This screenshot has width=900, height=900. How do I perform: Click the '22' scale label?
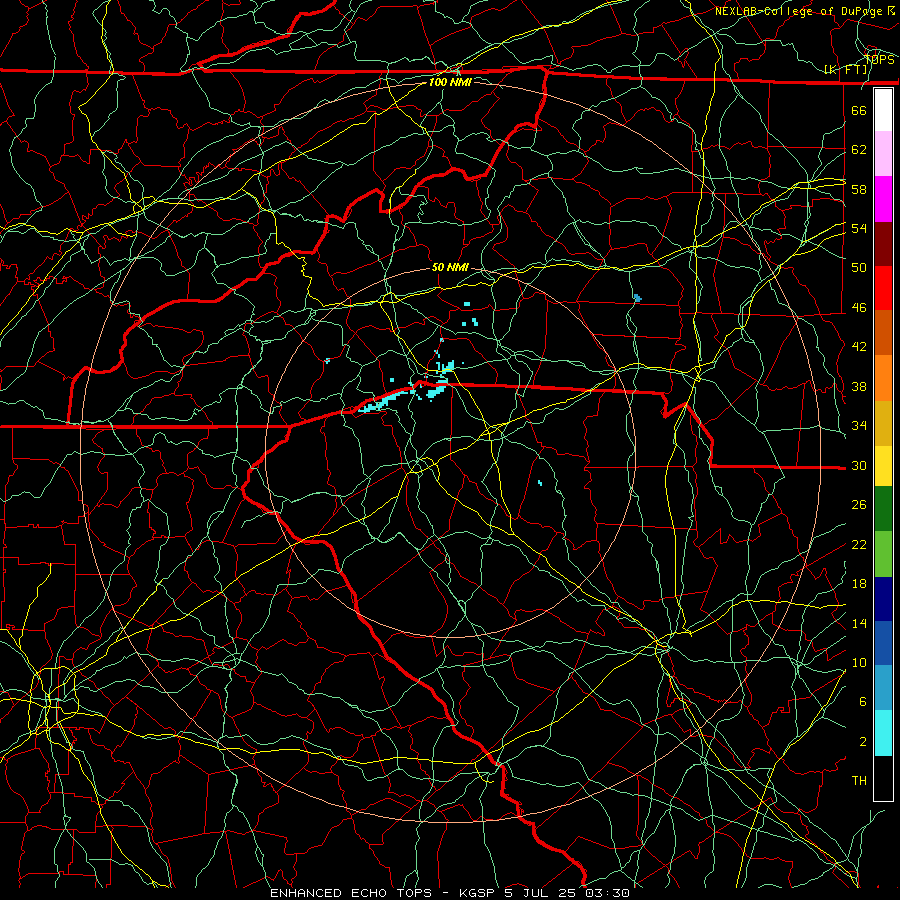(859, 544)
